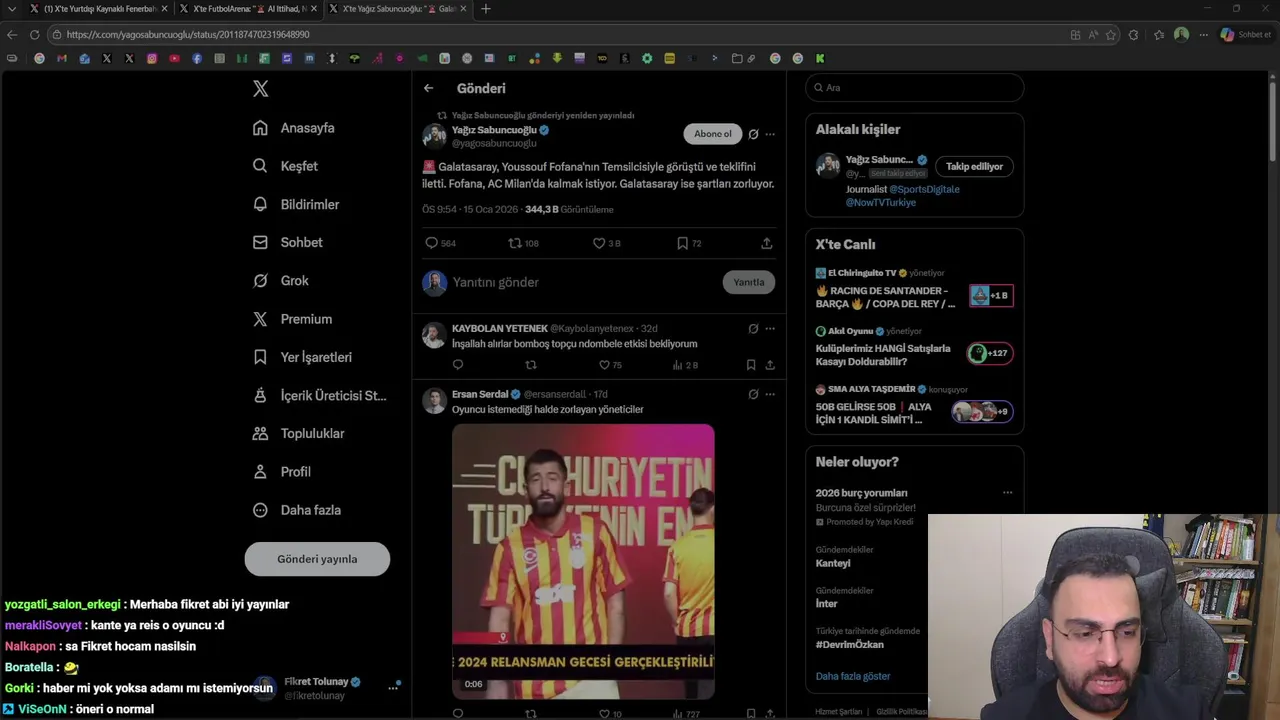Open the Instagram bookmark icon
Viewport: 1280px width, 720px height.
152,58
